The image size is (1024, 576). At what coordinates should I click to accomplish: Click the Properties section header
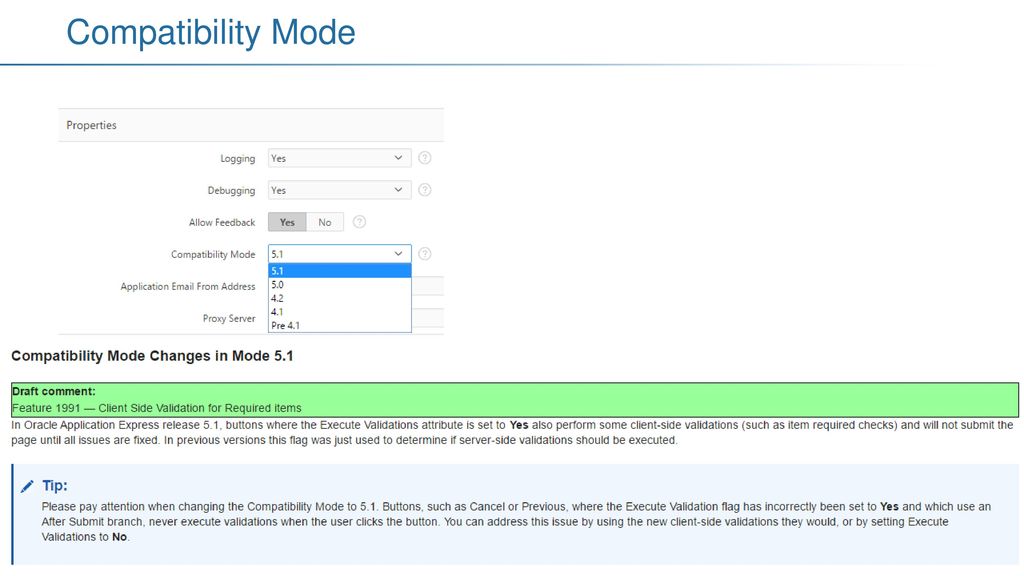pos(251,125)
